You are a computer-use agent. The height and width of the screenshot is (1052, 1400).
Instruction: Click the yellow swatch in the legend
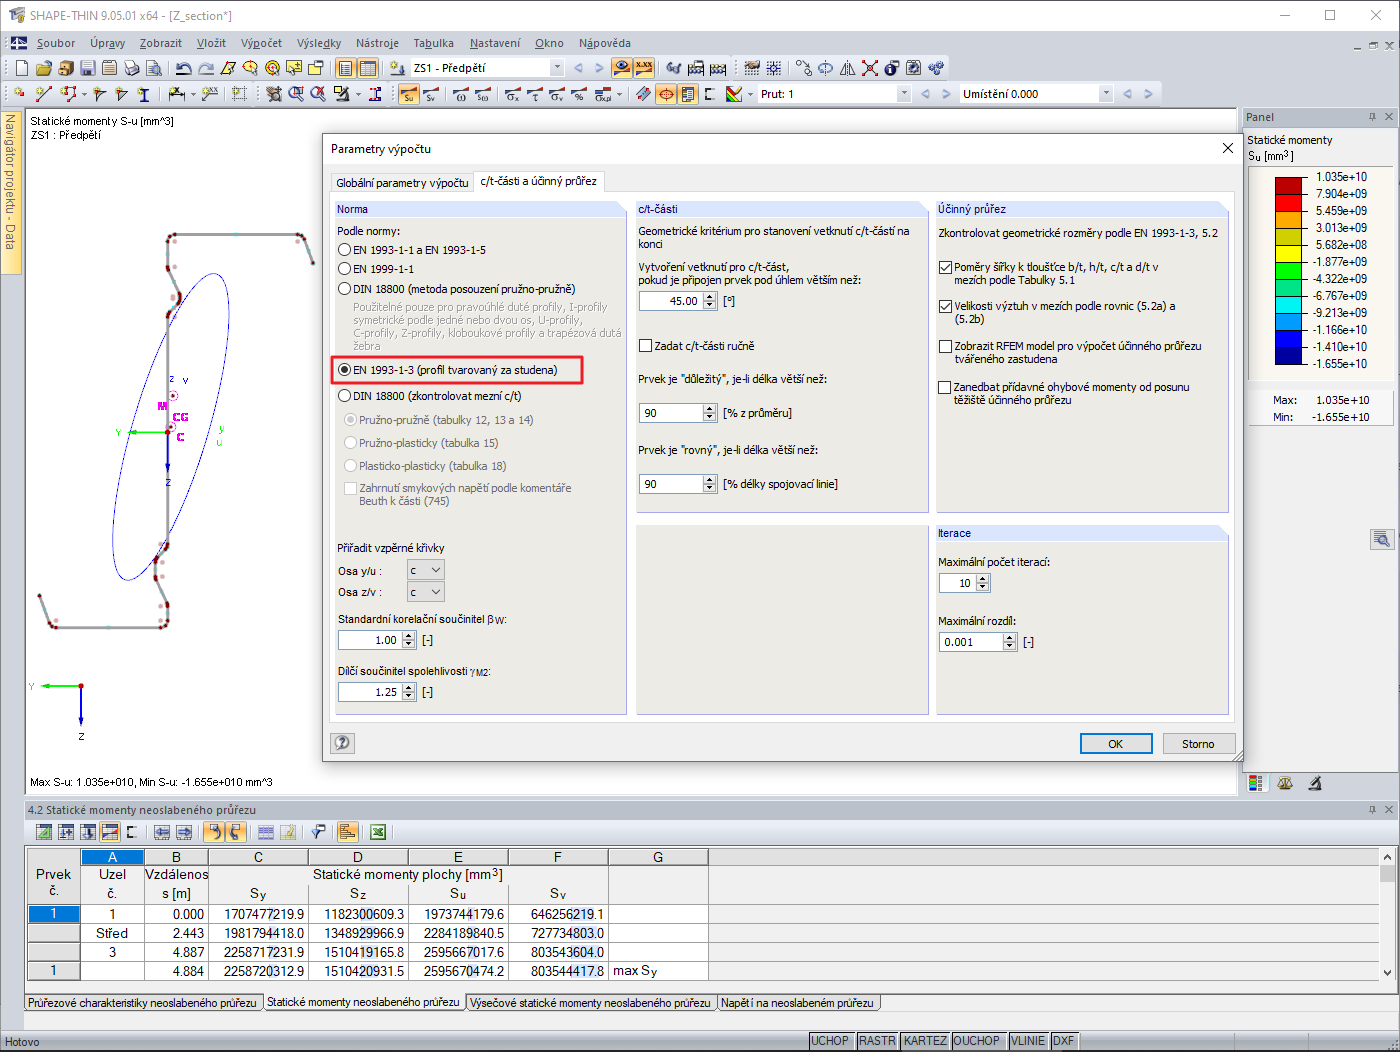(x=1289, y=253)
